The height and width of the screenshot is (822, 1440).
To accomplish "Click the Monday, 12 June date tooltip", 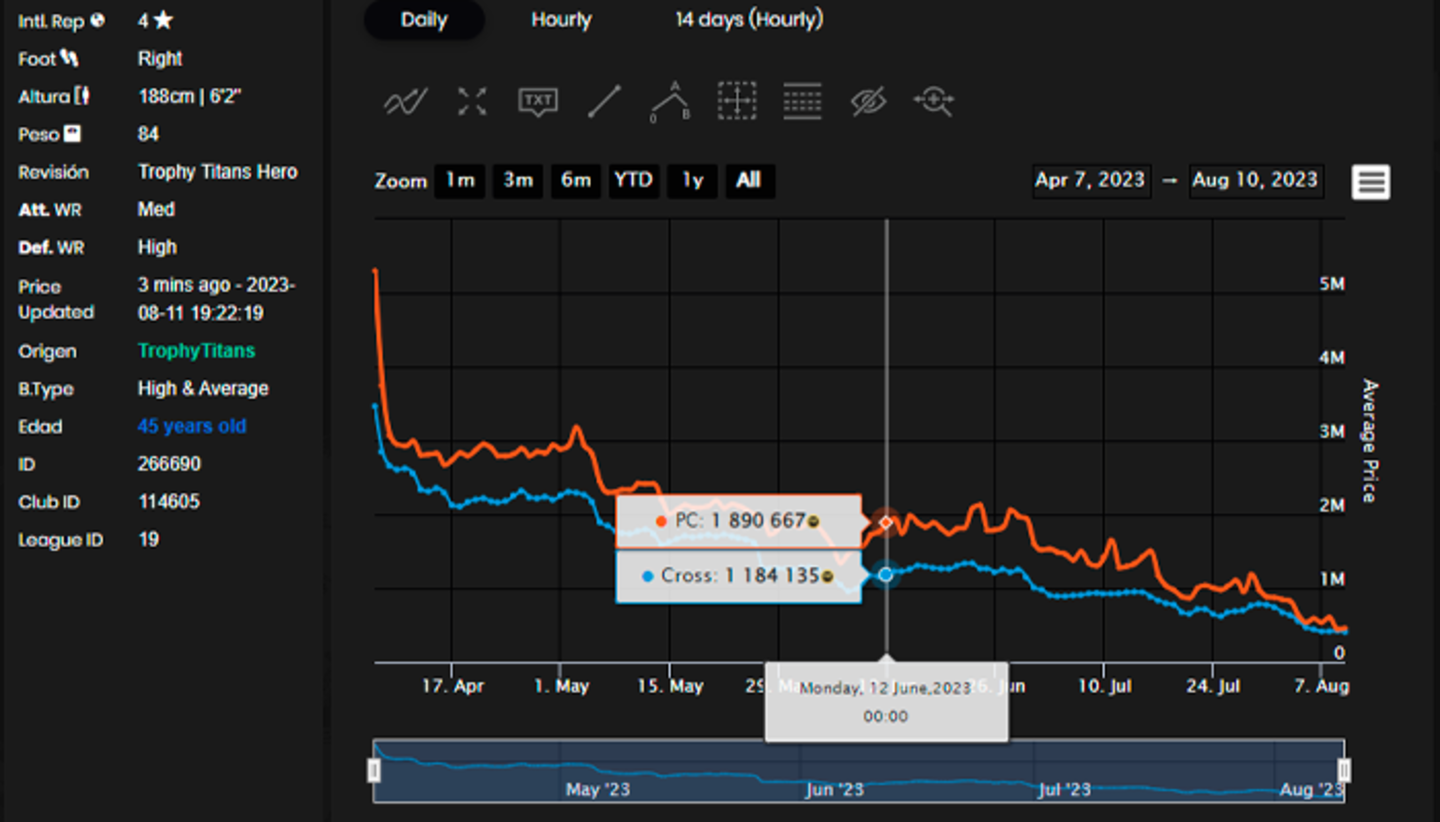I will [x=886, y=702].
